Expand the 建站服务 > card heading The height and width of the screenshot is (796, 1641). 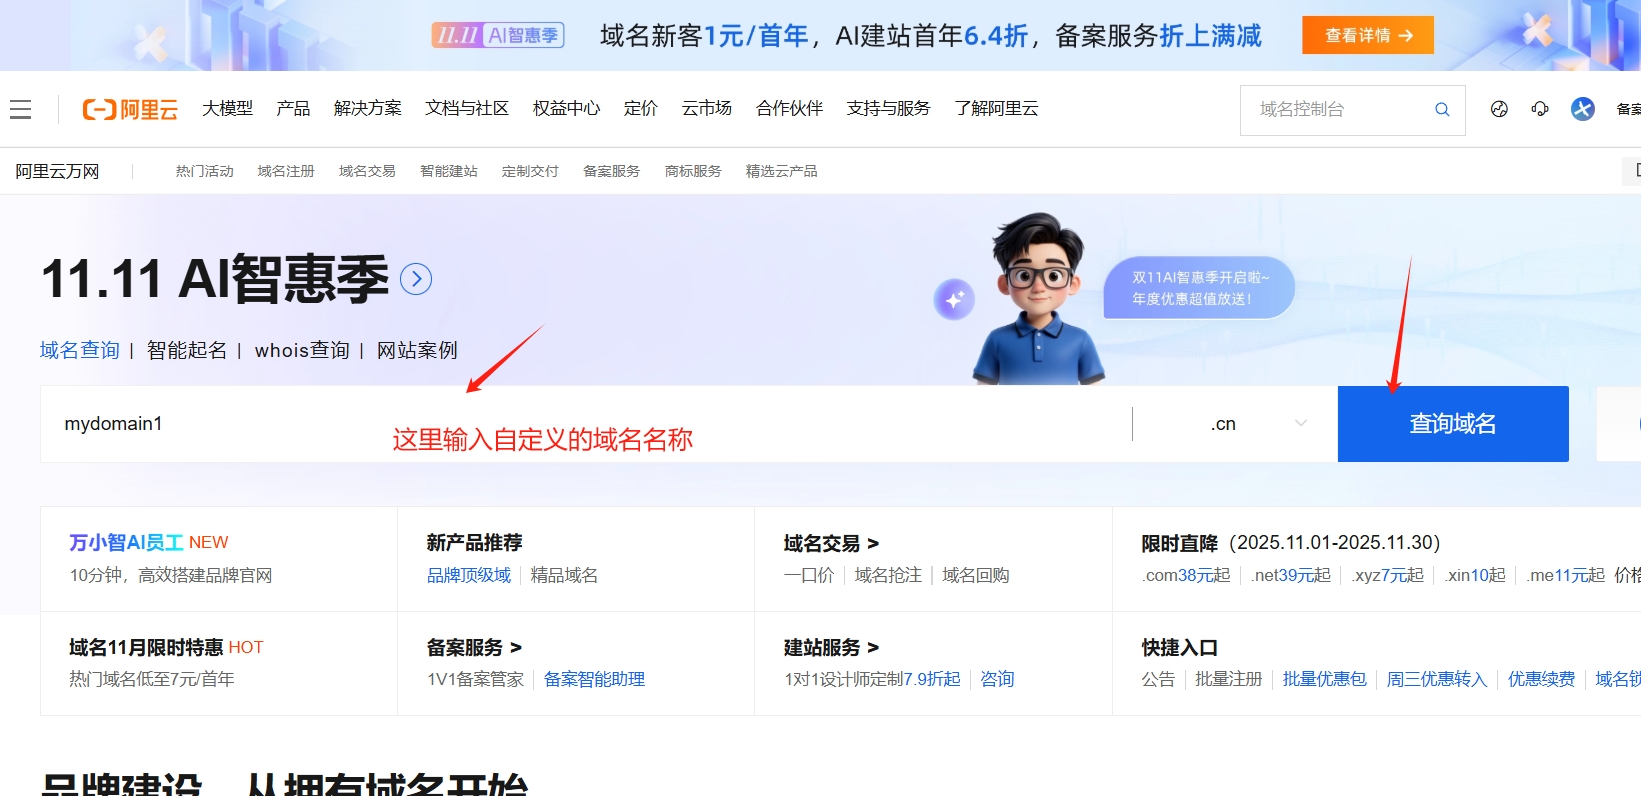pos(831,648)
